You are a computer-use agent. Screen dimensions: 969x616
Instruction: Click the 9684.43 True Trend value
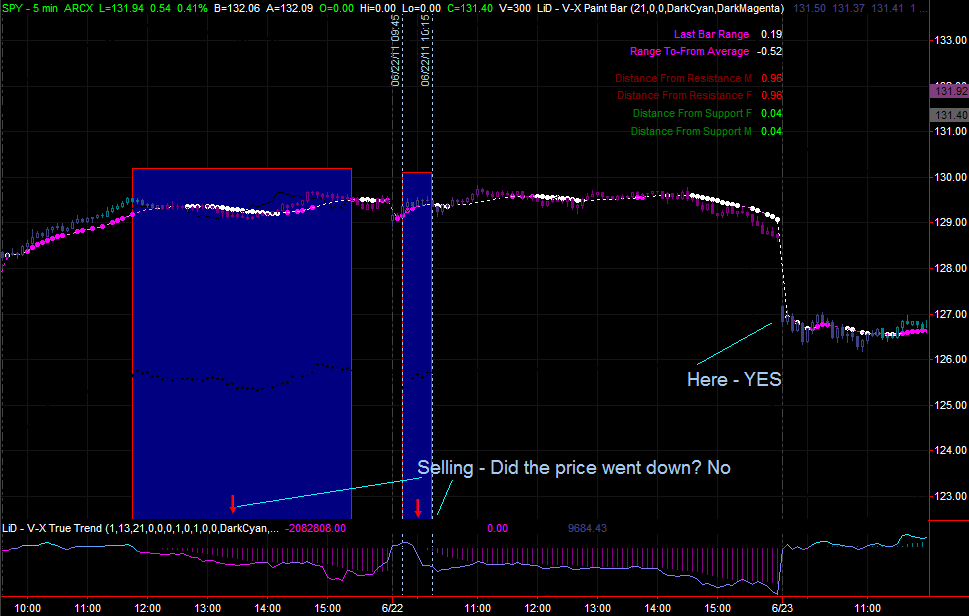[x=587, y=528]
